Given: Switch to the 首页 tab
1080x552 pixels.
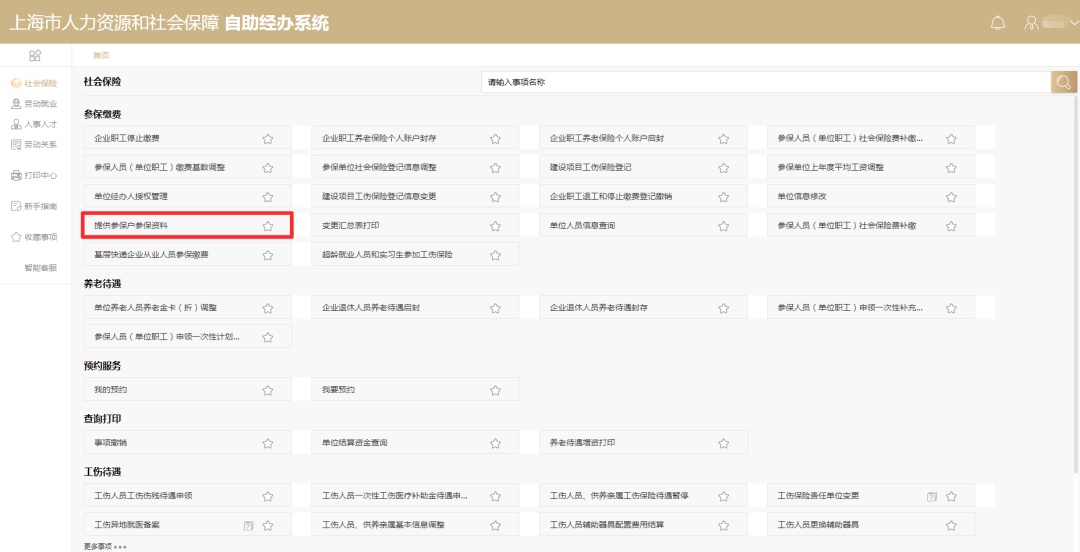Looking at the screenshot, I should tap(101, 56).
